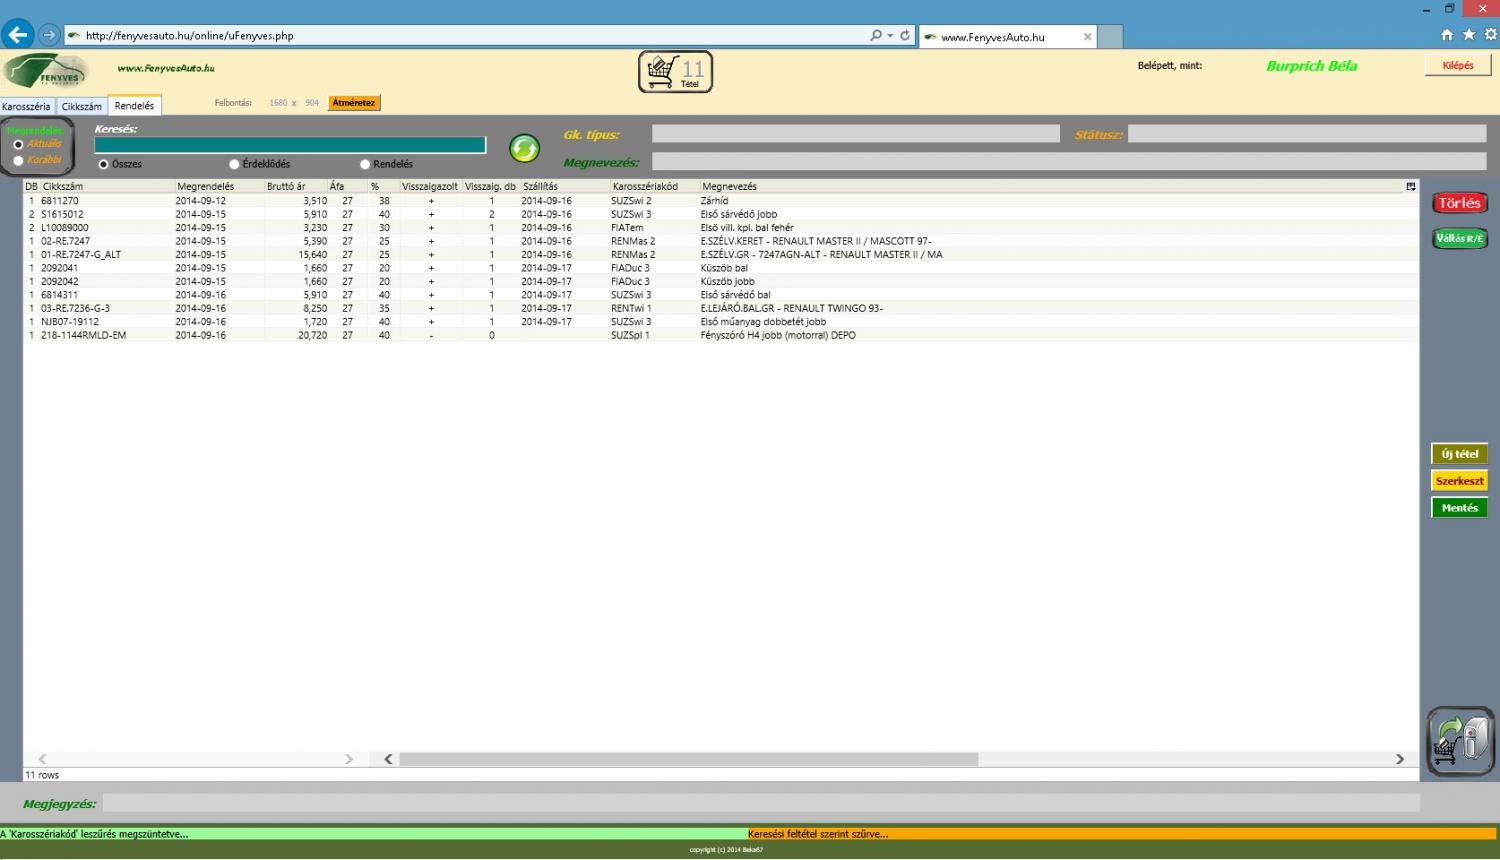Click the Fenyves logo in the header
This screenshot has height=860, width=1500.
(x=45, y=72)
